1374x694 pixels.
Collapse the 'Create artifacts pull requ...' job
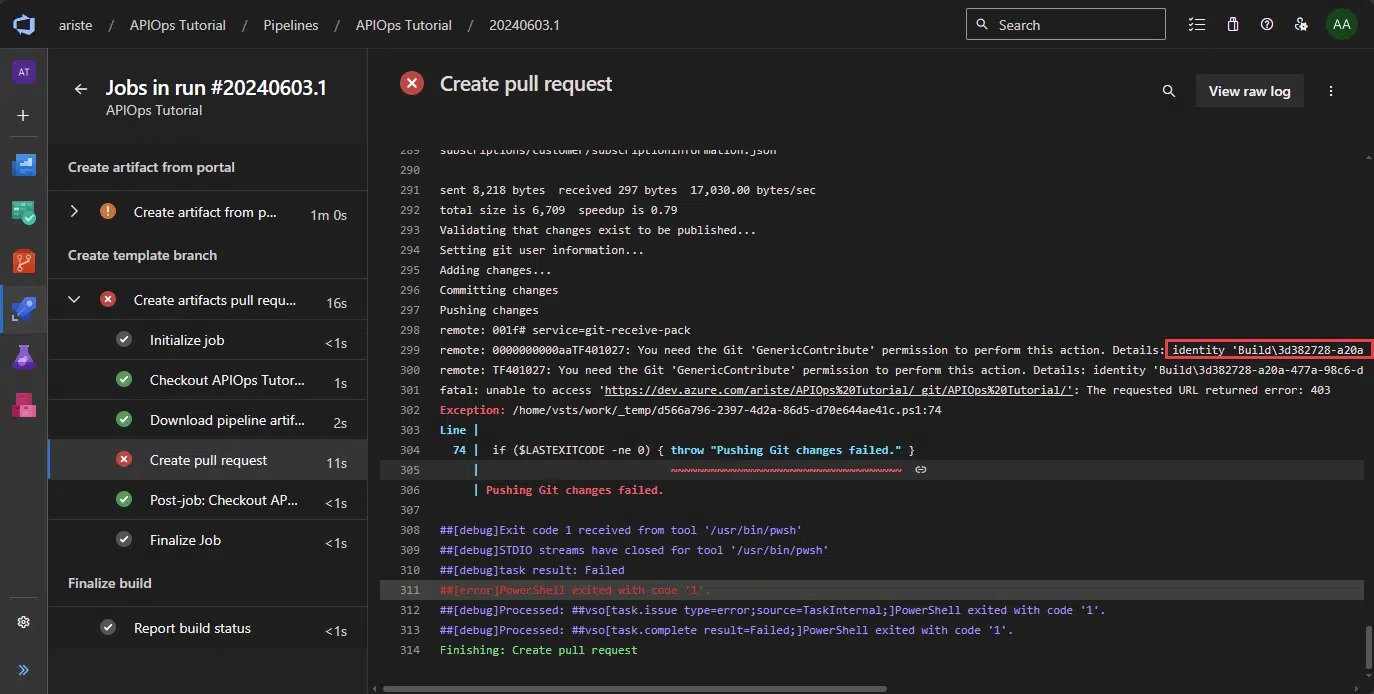point(73,299)
